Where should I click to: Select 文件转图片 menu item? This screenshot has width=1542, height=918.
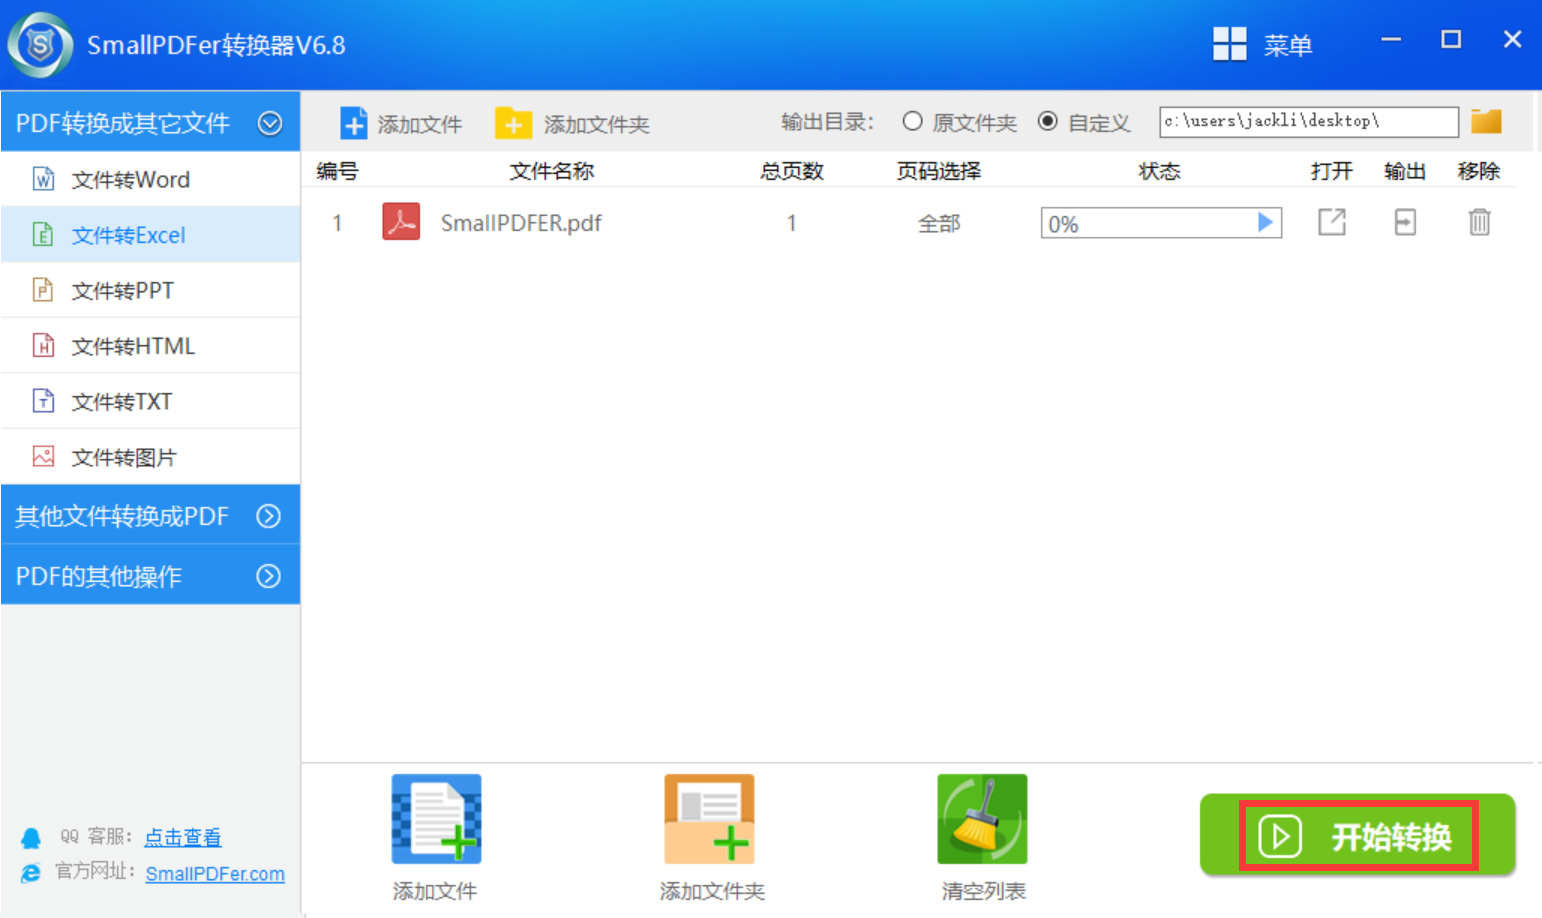click(x=150, y=457)
